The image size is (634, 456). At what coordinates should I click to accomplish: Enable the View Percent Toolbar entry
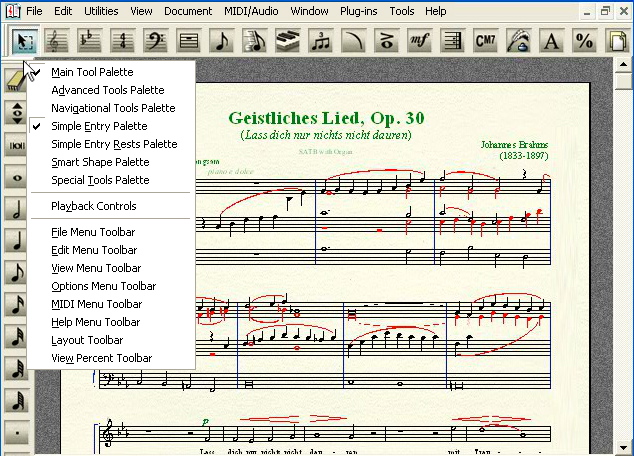coord(101,358)
